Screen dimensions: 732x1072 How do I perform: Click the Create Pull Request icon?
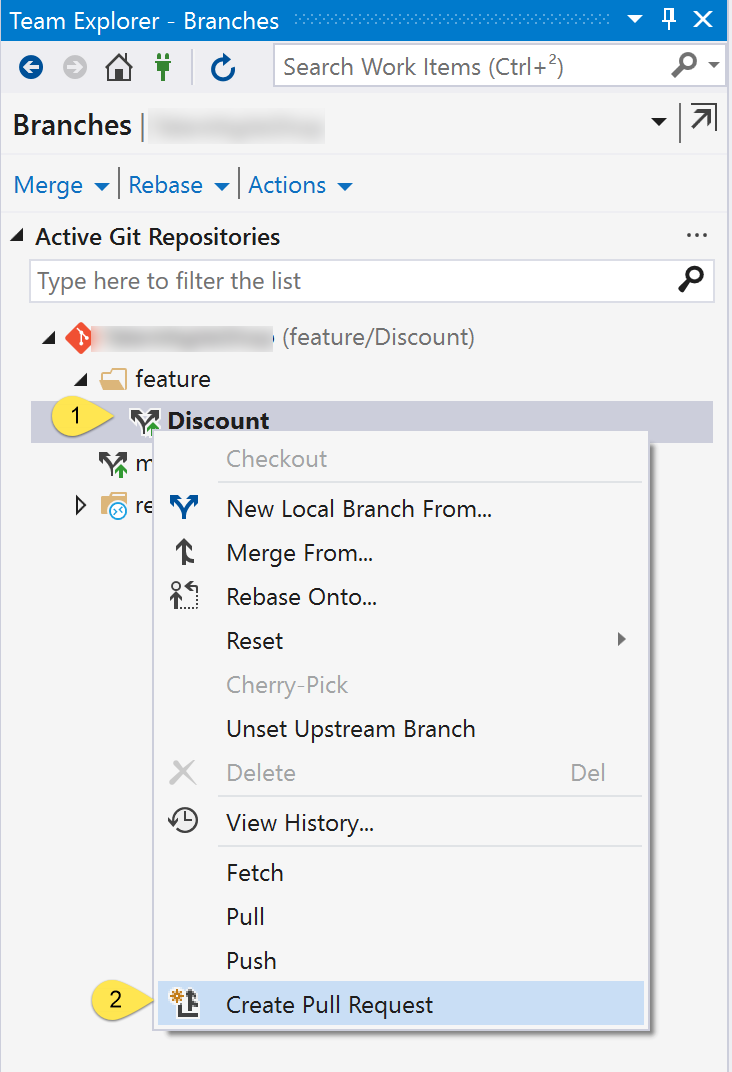185,1004
